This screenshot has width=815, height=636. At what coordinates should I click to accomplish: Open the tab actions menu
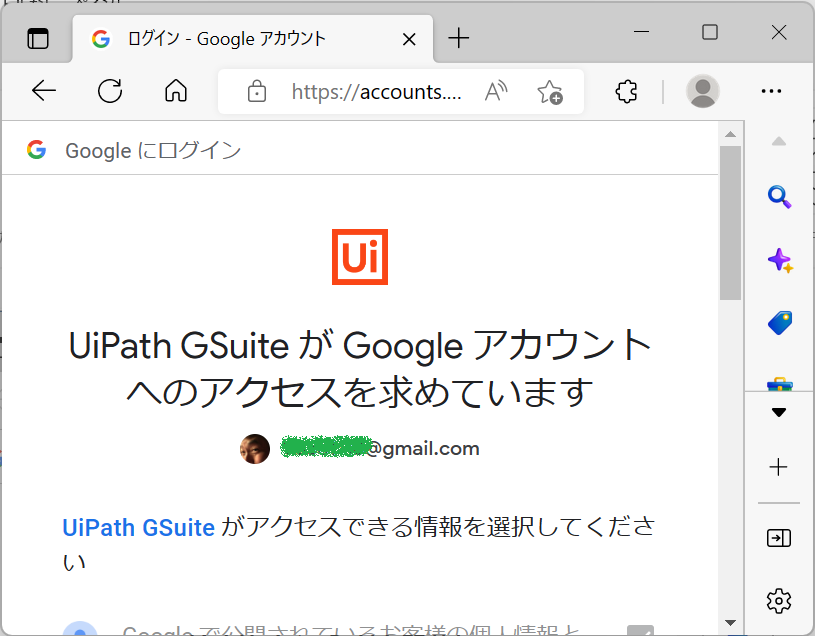(x=37, y=38)
